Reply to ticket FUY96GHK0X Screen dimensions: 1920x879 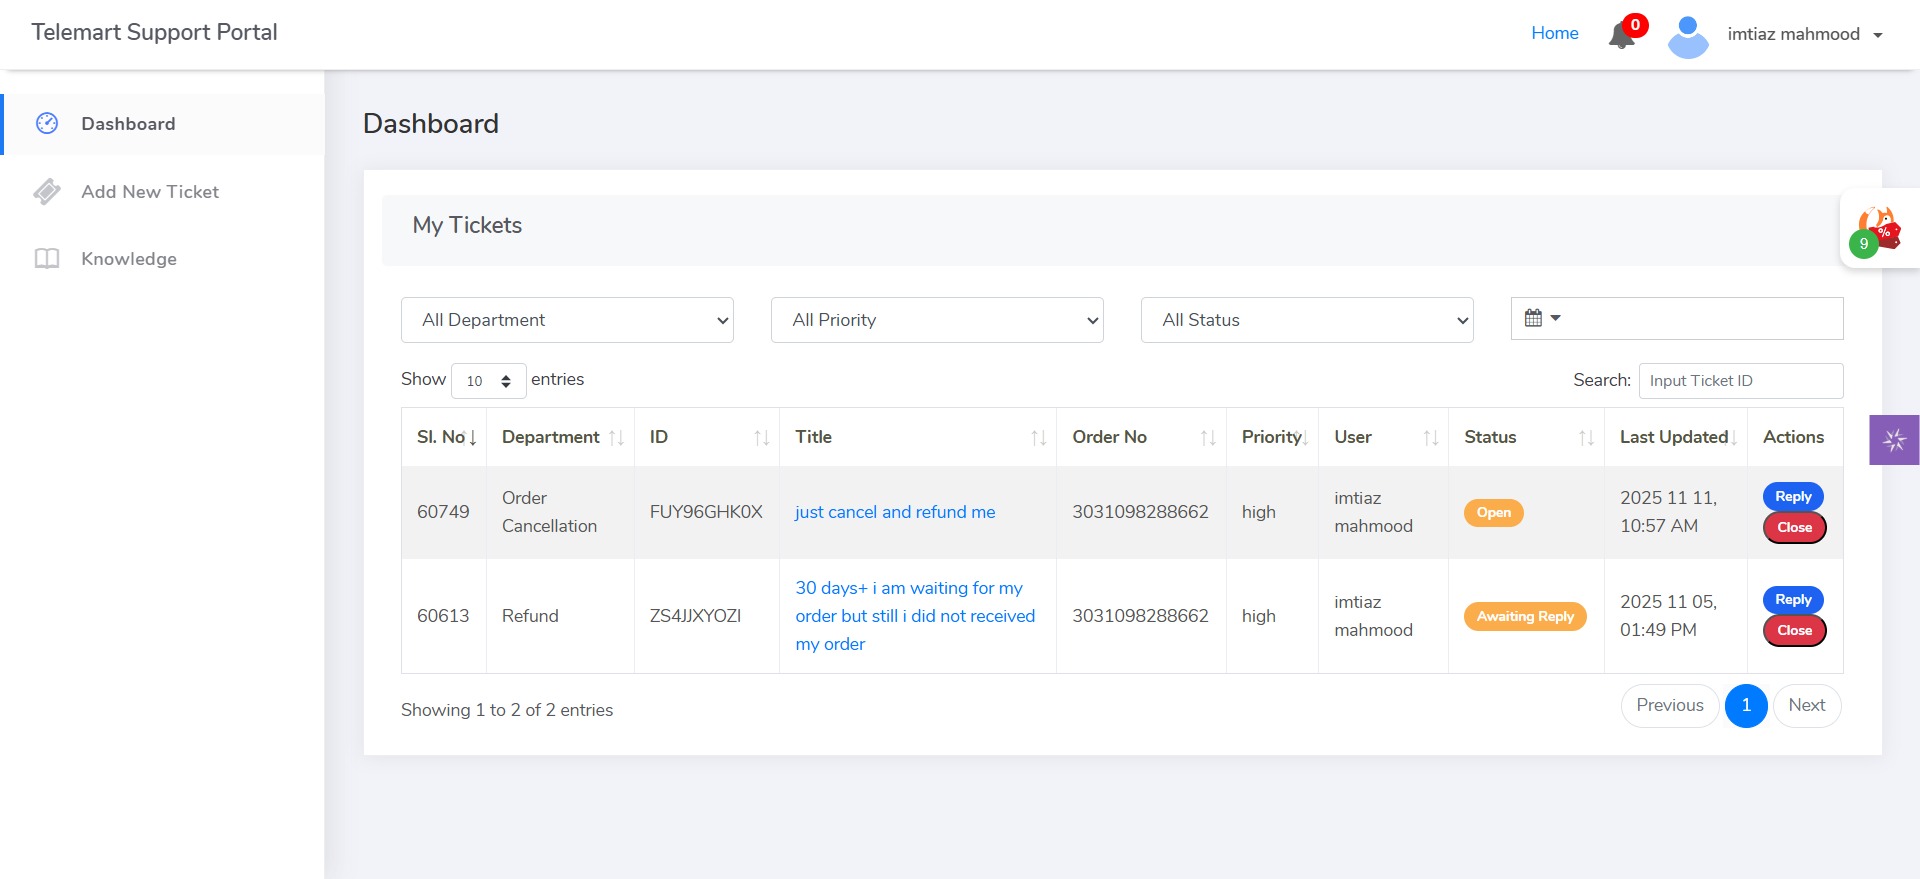pos(1793,496)
